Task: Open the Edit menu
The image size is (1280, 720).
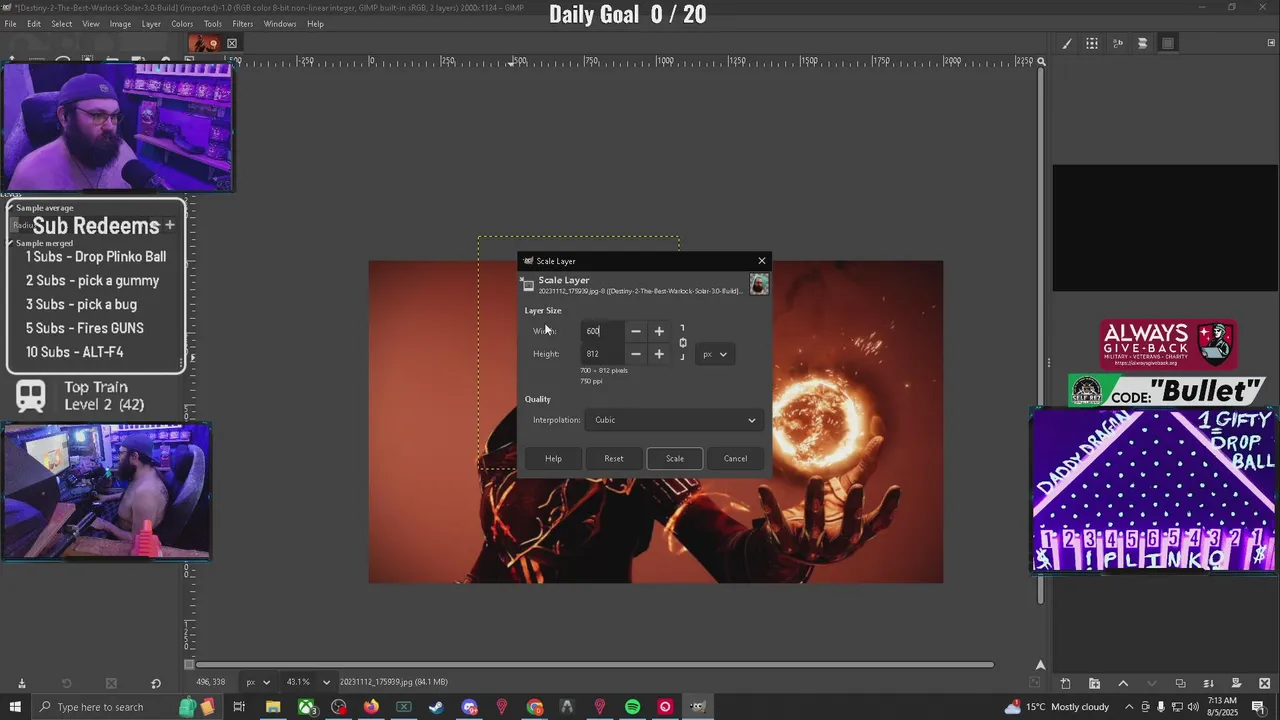Action: 34,24
